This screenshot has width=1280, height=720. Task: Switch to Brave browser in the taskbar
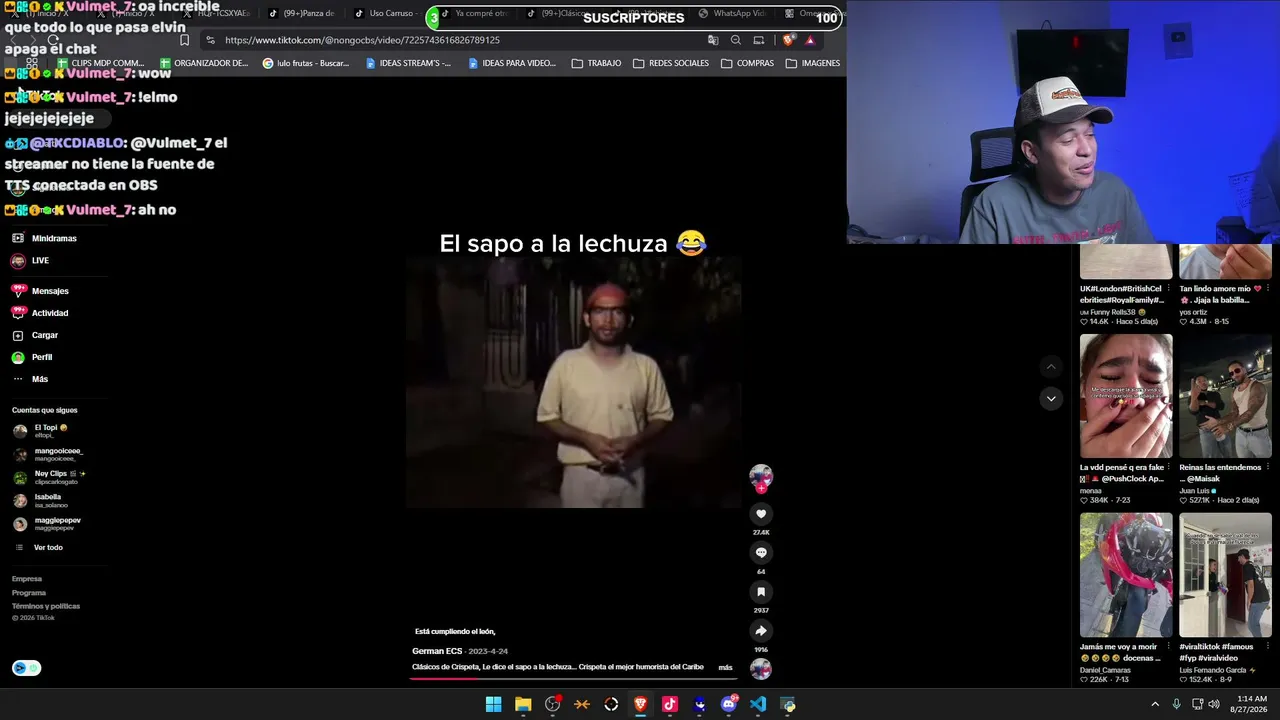click(x=641, y=704)
